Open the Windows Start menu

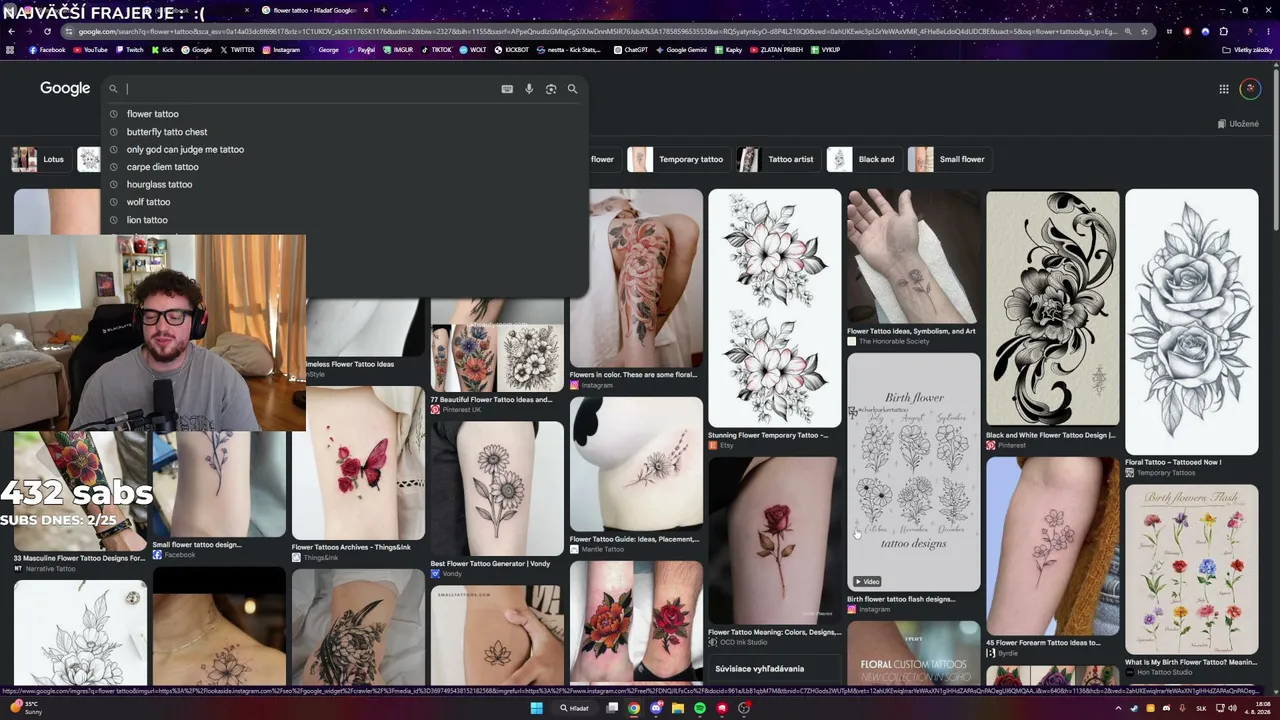pos(536,708)
